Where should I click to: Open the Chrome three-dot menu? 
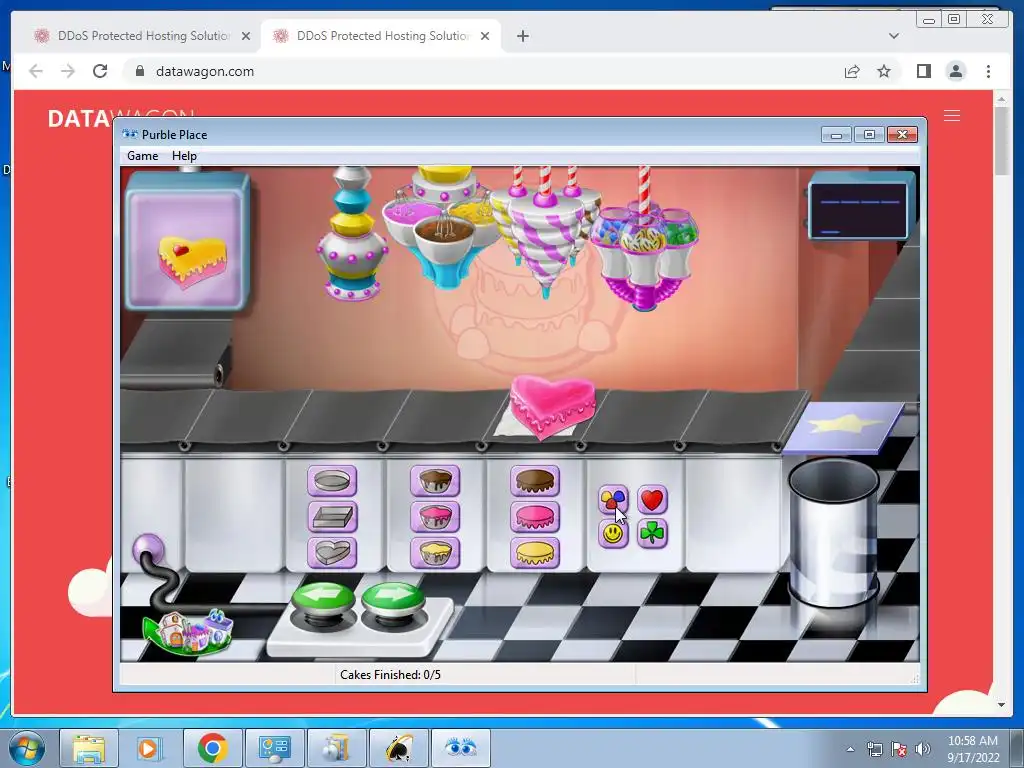[x=988, y=71]
